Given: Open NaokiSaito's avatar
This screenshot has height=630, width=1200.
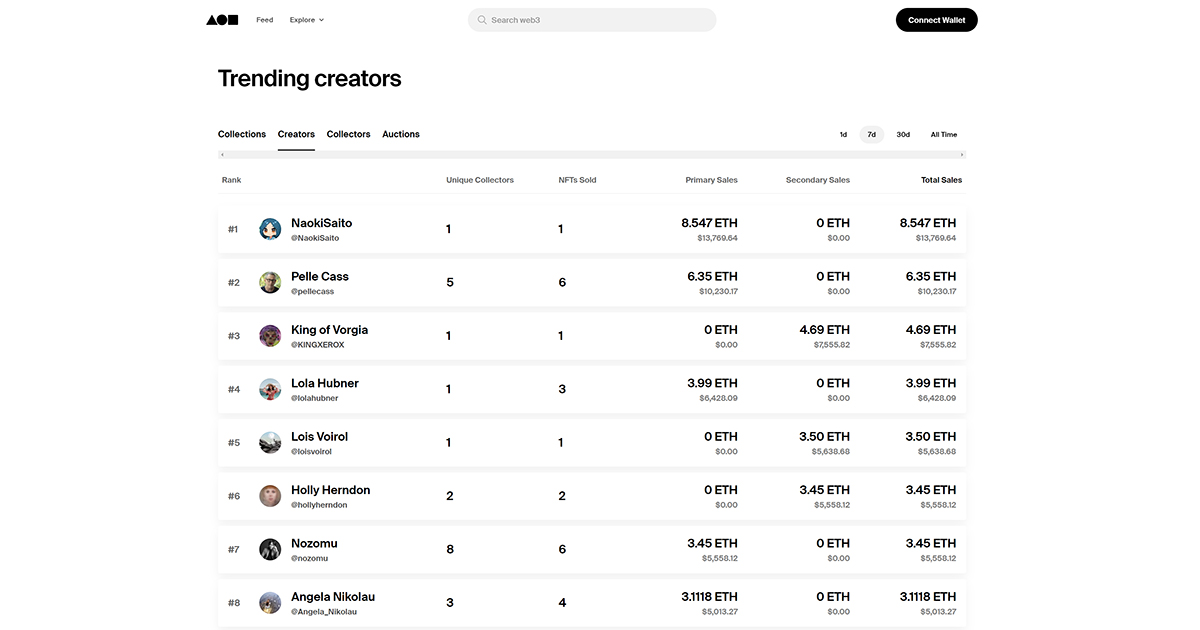Looking at the screenshot, I should tap(270, 229).
